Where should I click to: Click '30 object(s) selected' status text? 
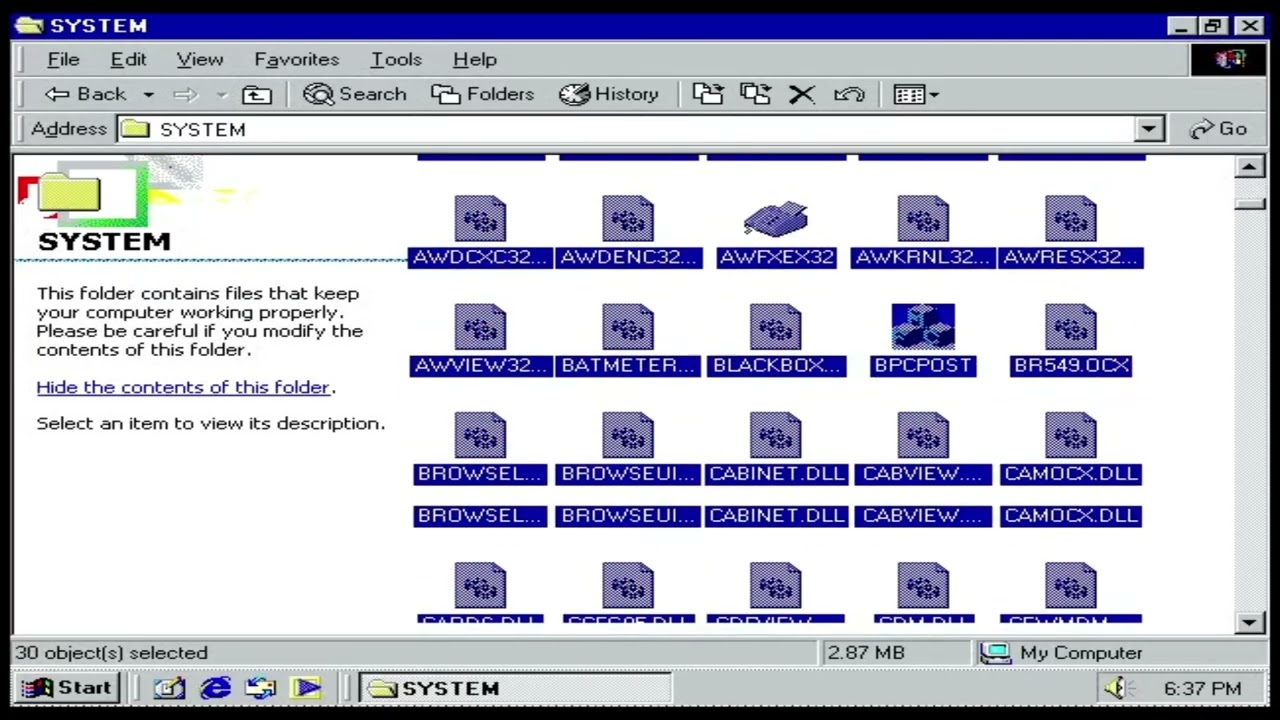pyautogui.click(x=111, y=653)
